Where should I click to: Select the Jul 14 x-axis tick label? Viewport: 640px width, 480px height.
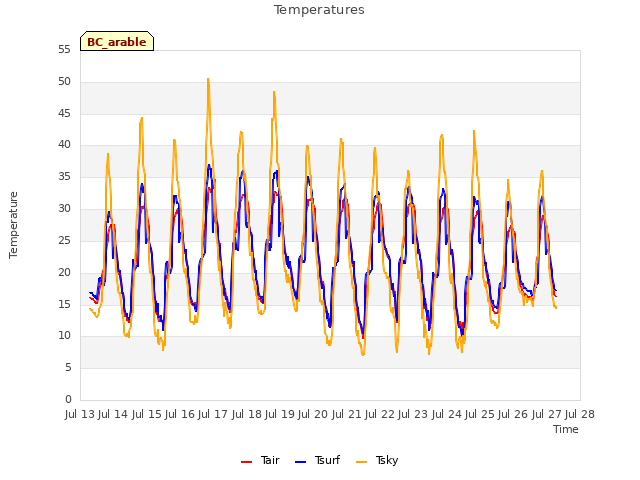pyautogui.click(x=113, y=414)
